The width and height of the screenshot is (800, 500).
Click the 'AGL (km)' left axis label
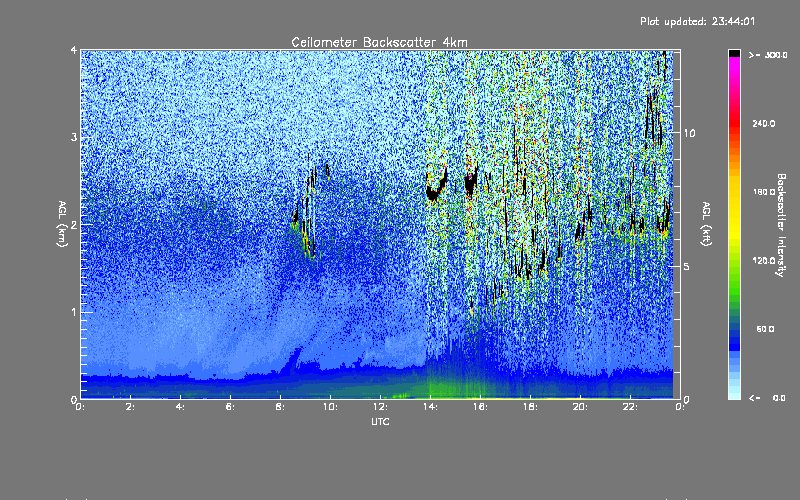[63, 224]
